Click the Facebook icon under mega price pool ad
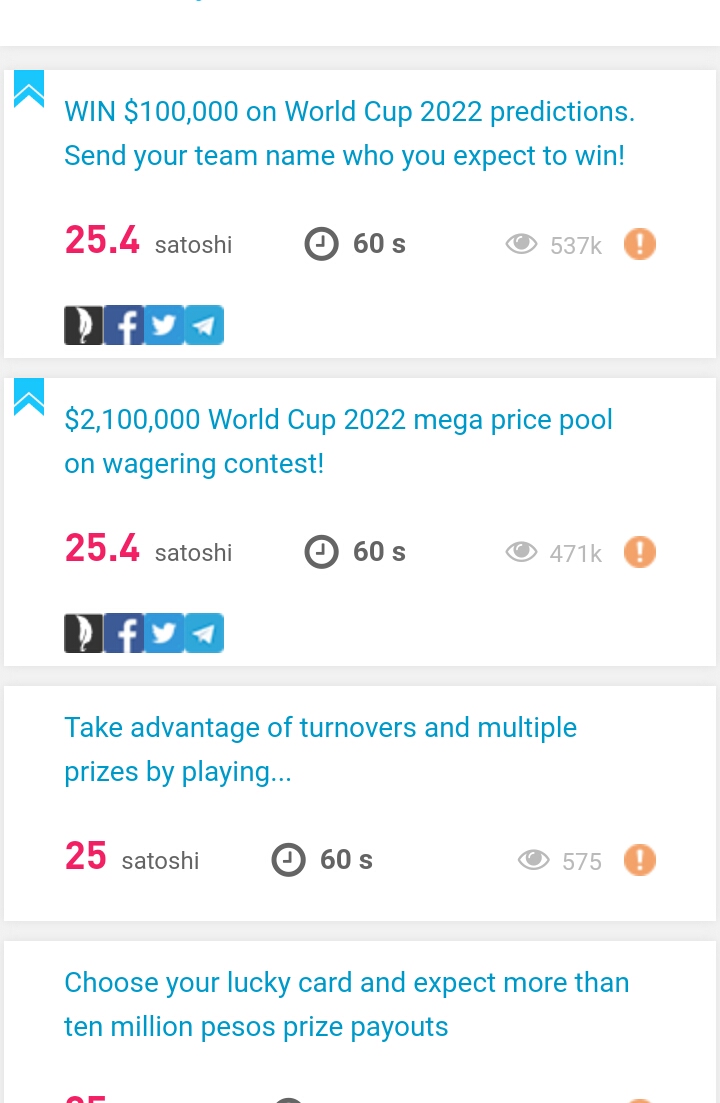 coord(124,633)
